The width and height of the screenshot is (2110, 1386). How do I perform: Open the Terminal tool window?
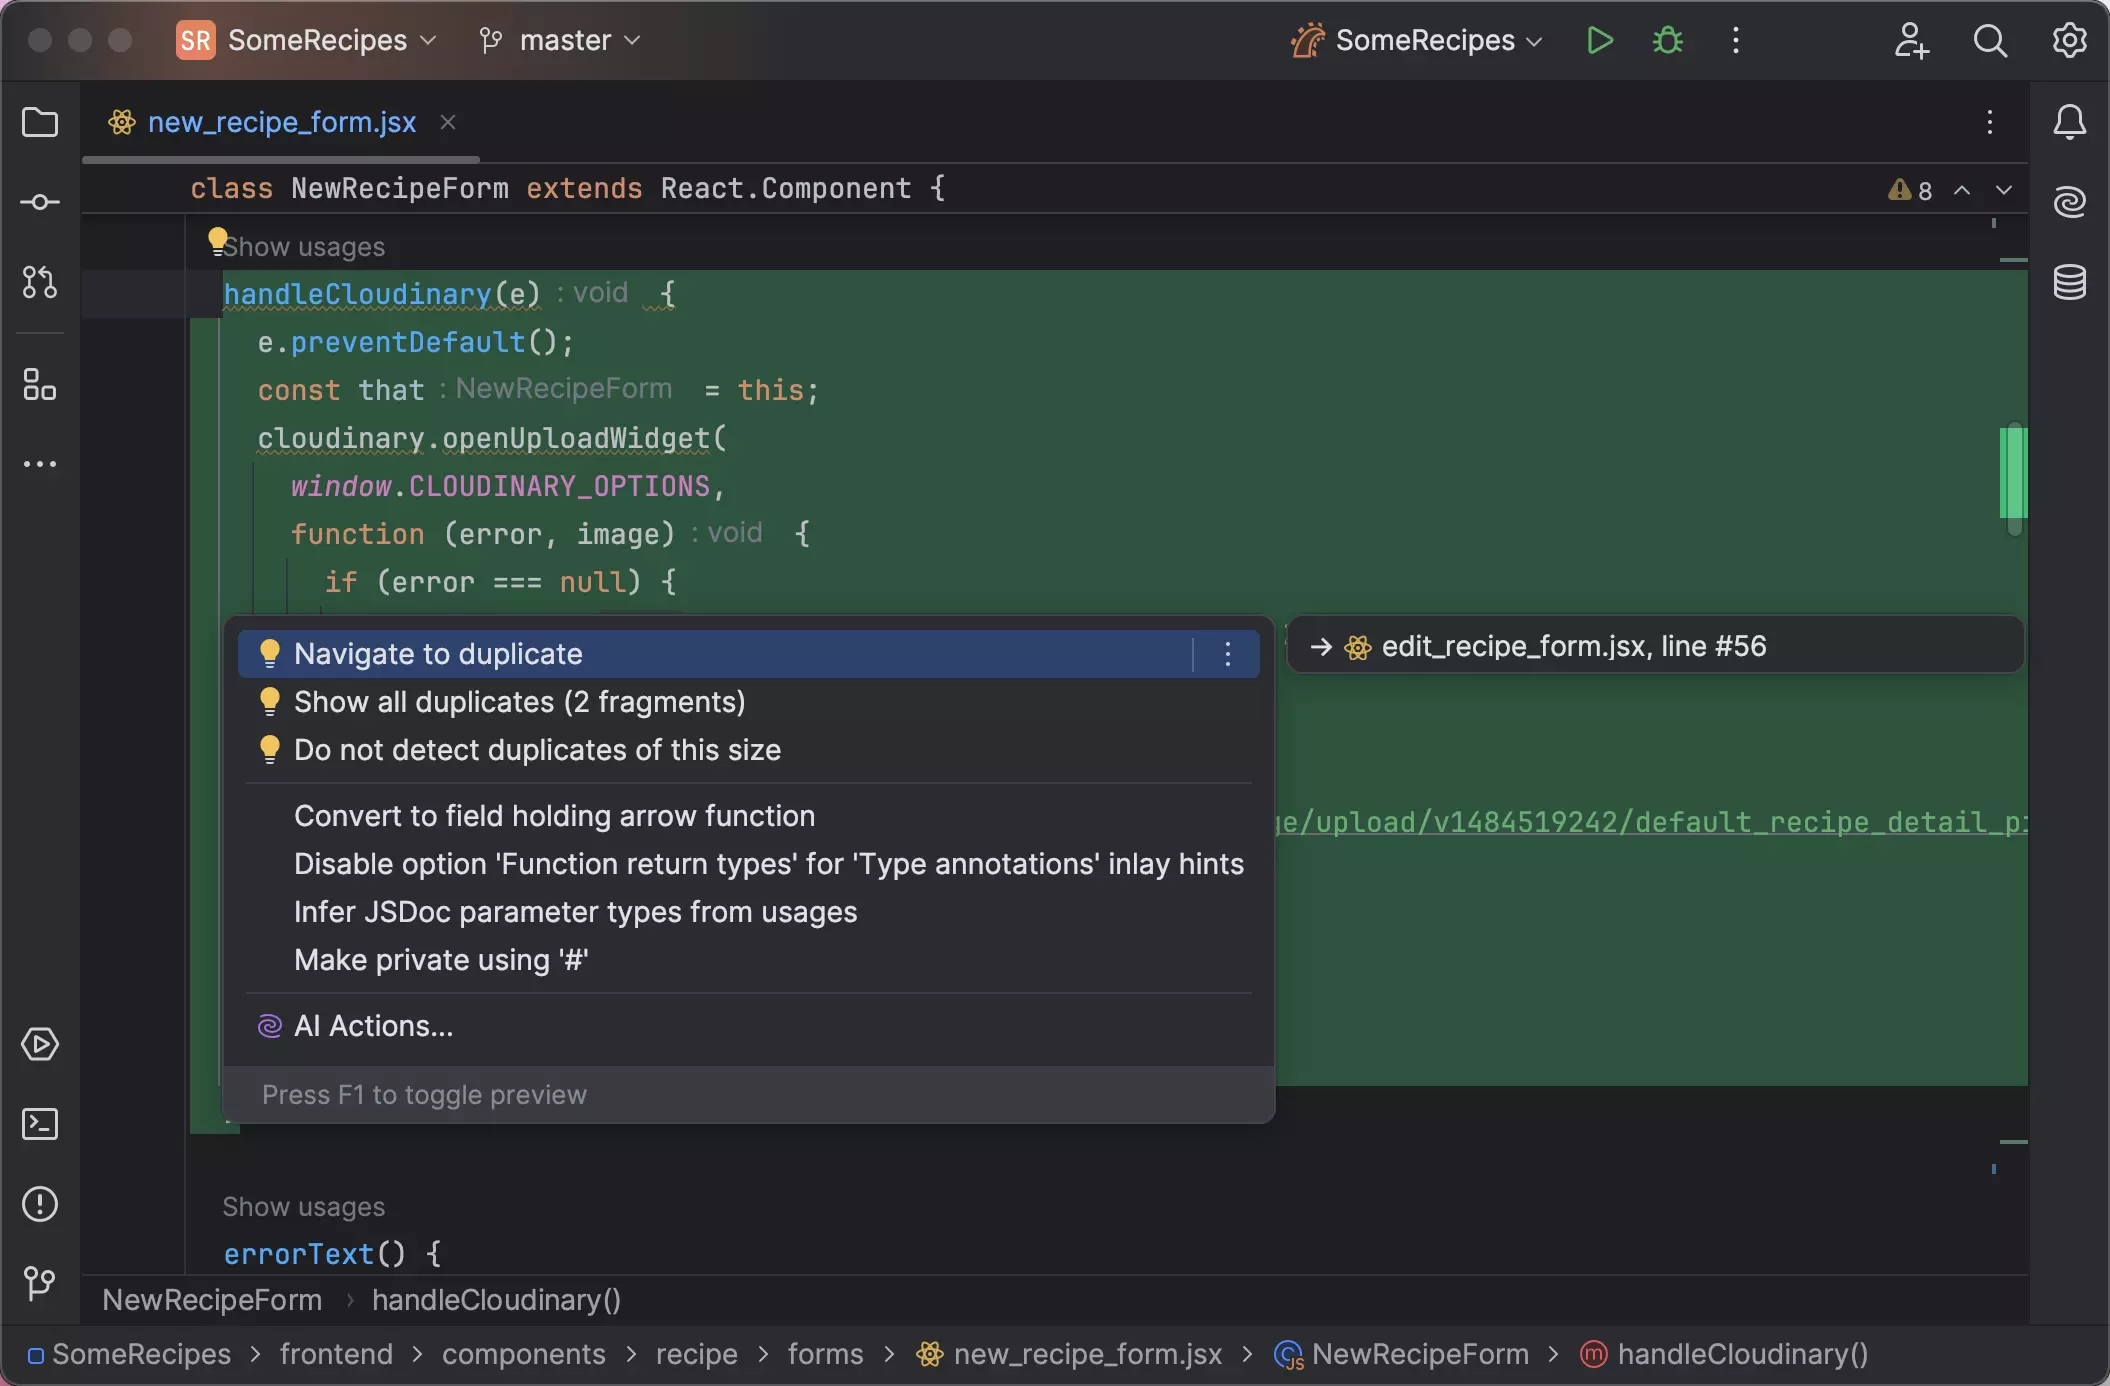[40, 1124]
